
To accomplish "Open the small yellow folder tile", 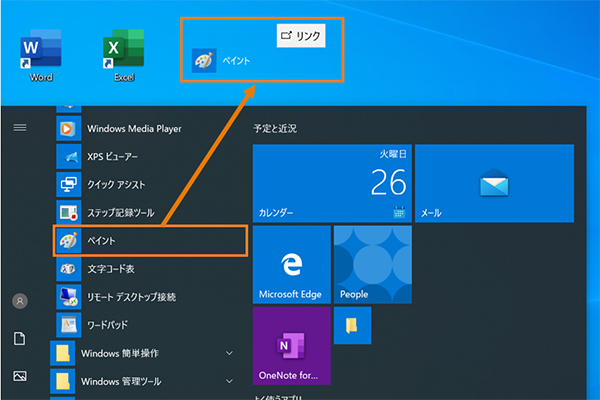I will point(352,325).
